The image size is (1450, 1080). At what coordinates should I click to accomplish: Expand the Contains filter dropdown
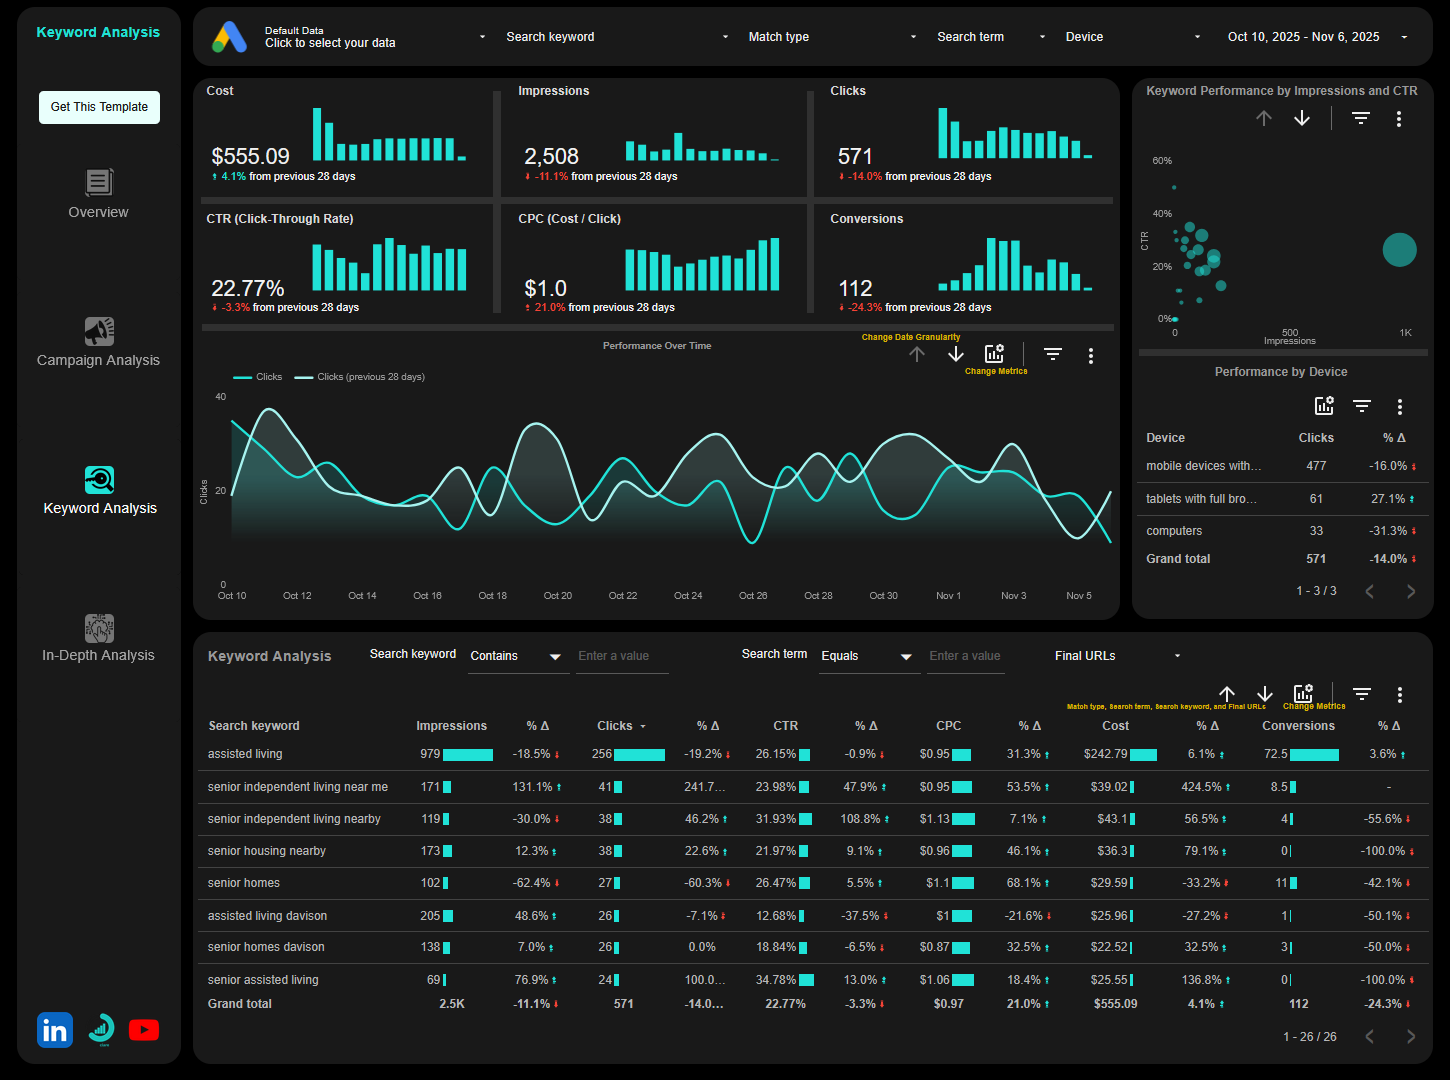click(x=517, y=656)
